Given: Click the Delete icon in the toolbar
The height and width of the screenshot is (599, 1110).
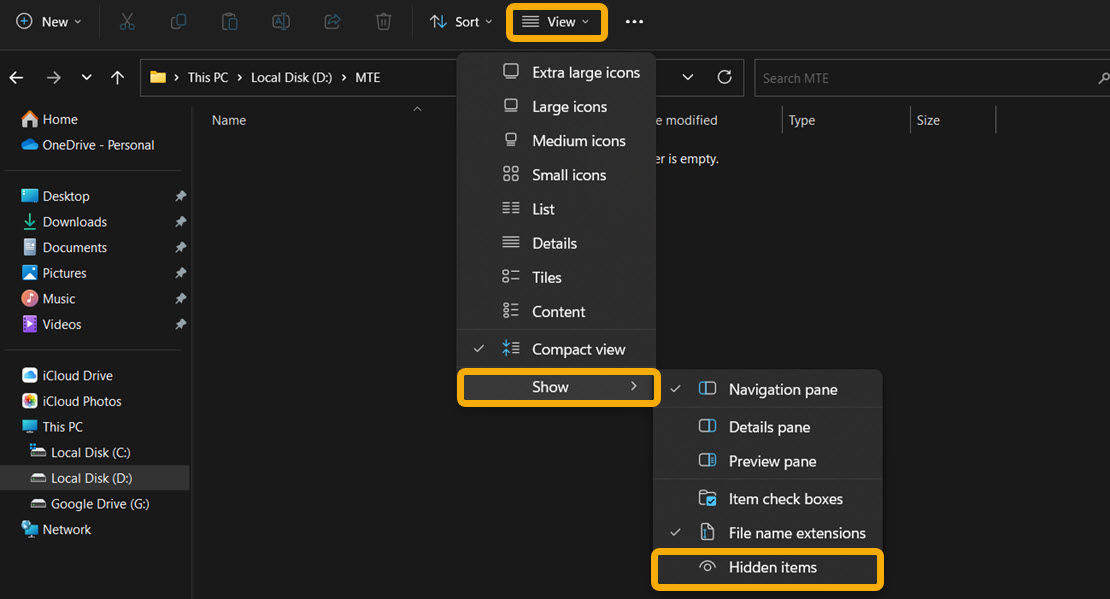Looking at the screenshot, I should [383, 21].
